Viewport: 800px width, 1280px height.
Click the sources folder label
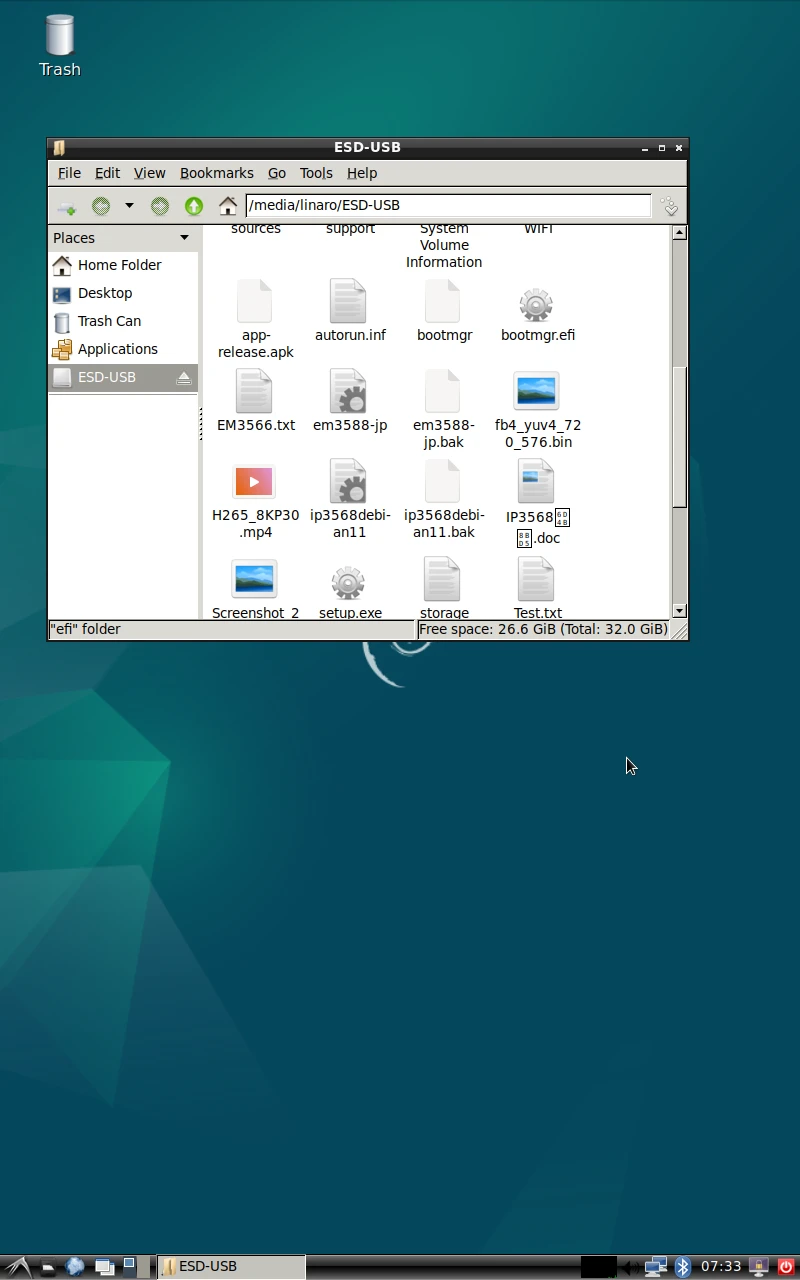click(256, 230)
